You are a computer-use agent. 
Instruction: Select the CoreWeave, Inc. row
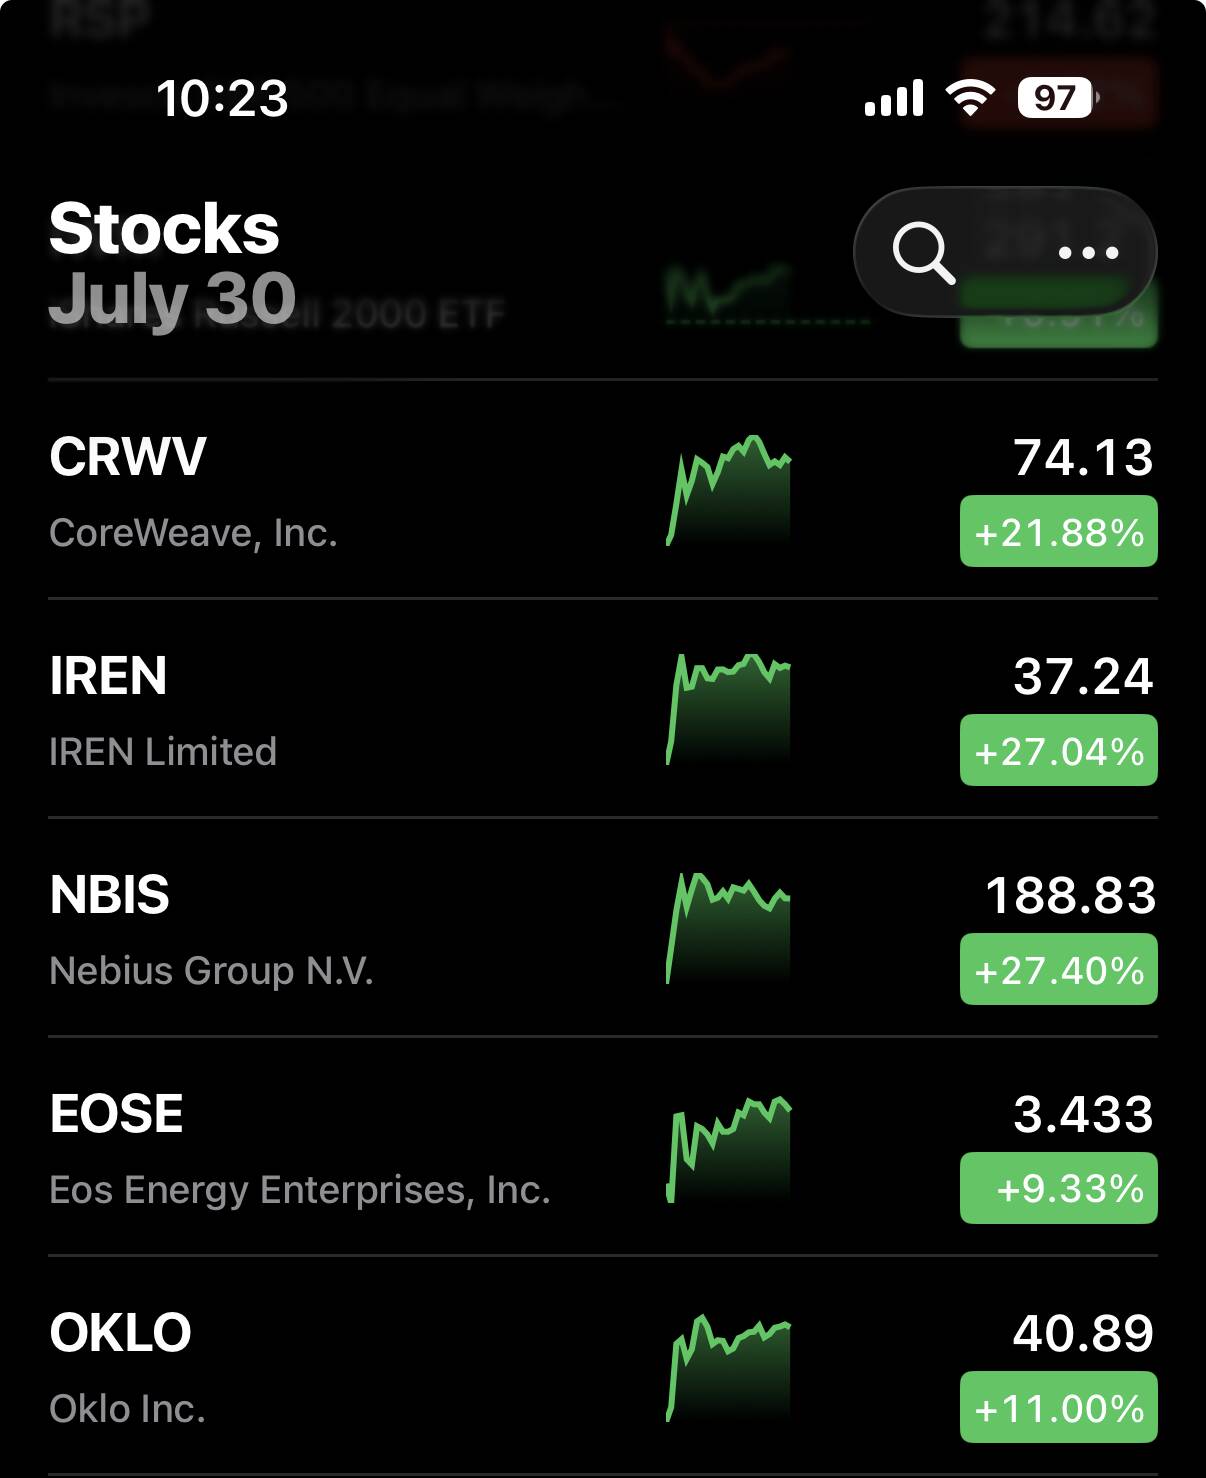pyautogui.click(x=603, y=490)
